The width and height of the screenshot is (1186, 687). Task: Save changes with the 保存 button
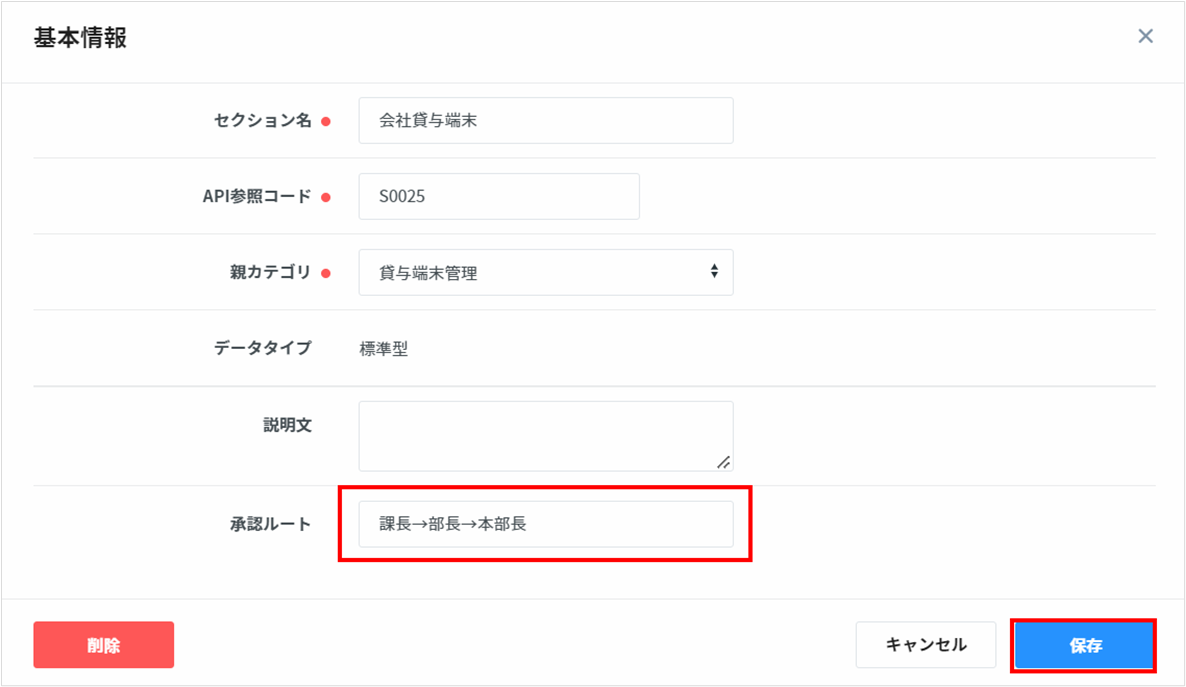pos(1084,645)
